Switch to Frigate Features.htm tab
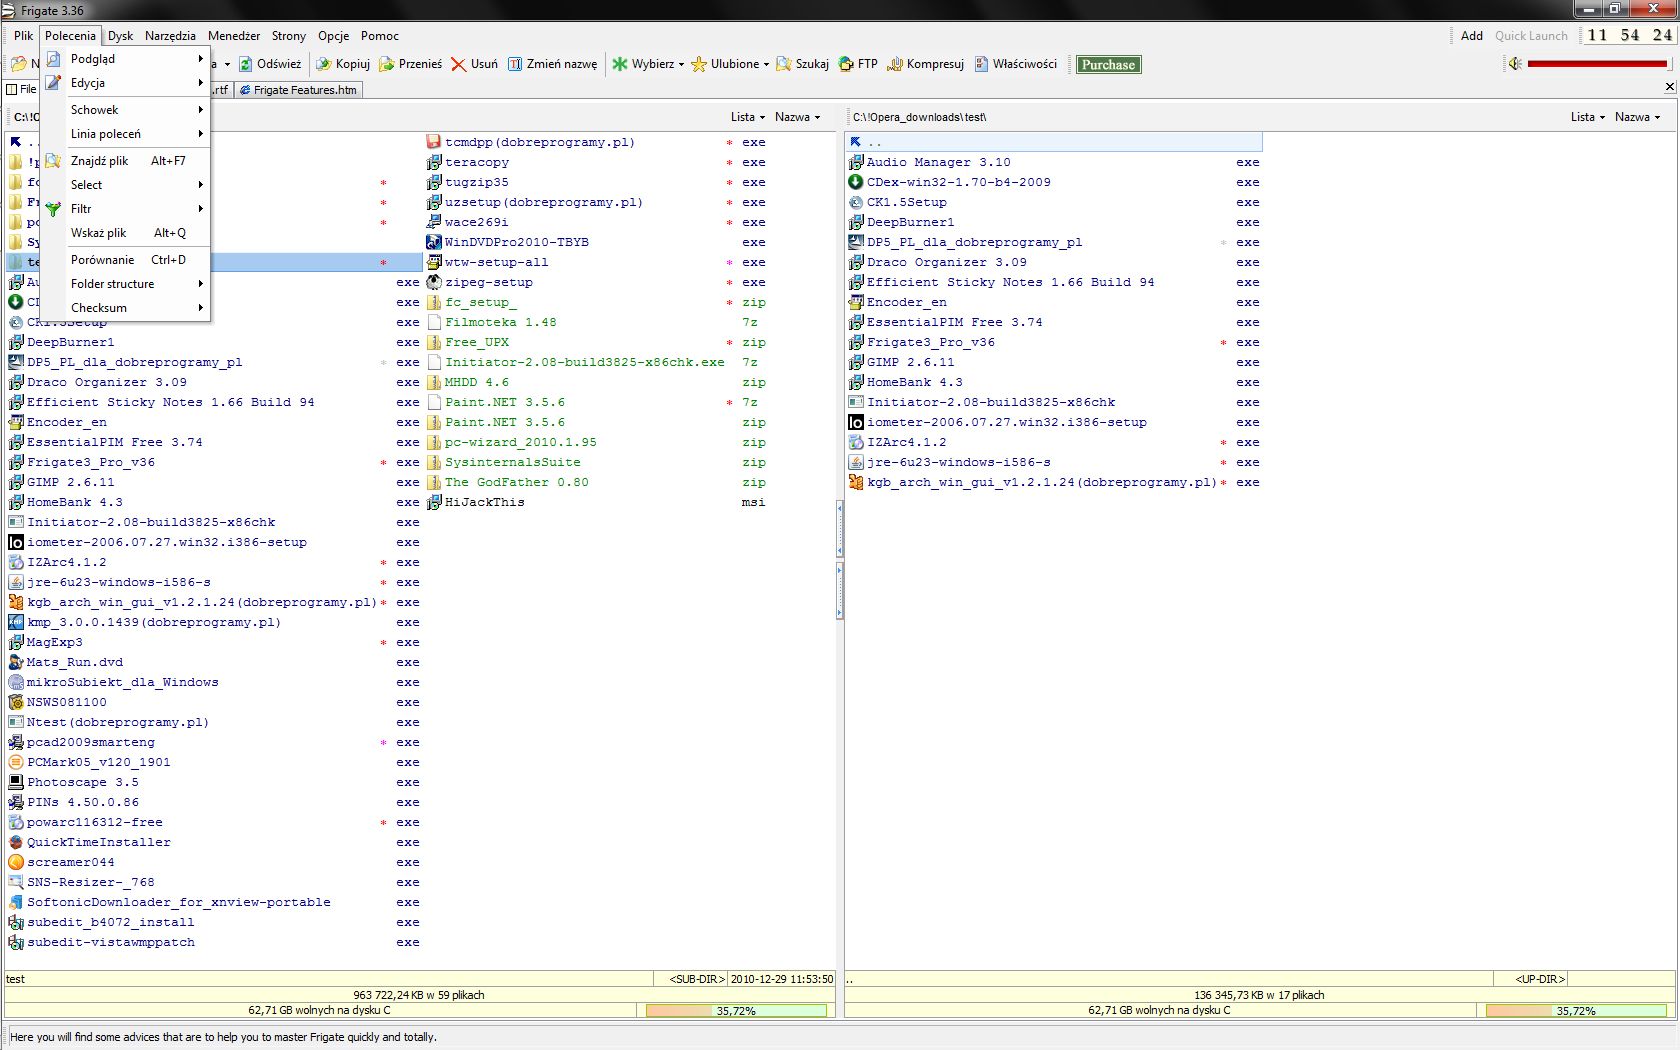 tap(298, 90)
